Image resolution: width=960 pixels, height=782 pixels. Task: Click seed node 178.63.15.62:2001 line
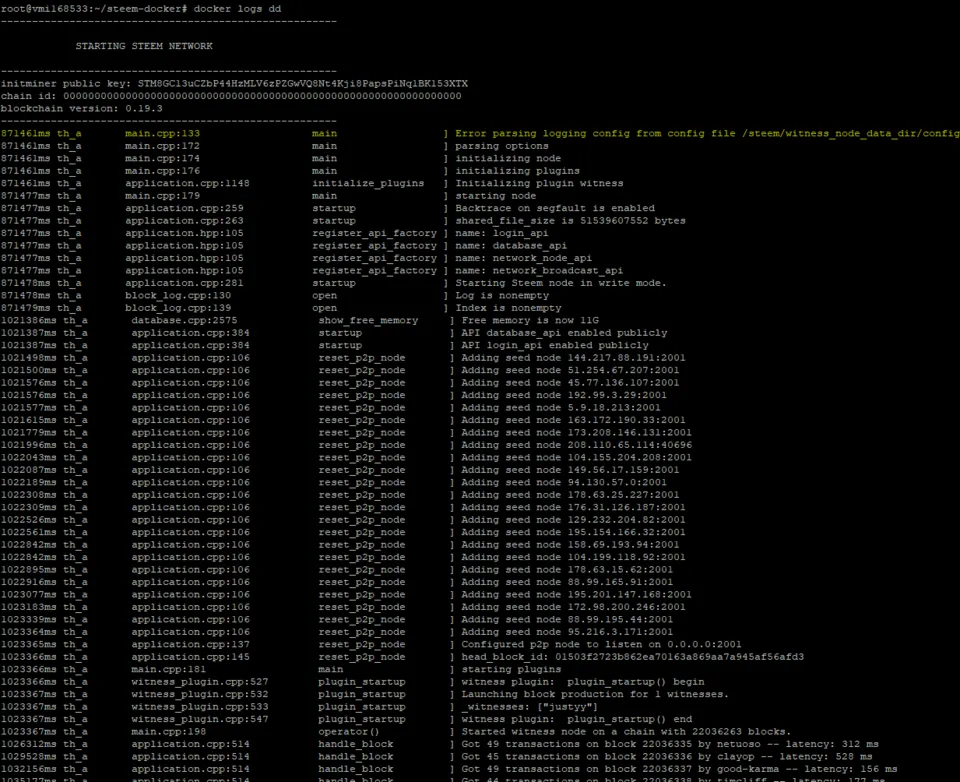click(x=567, y=570)
